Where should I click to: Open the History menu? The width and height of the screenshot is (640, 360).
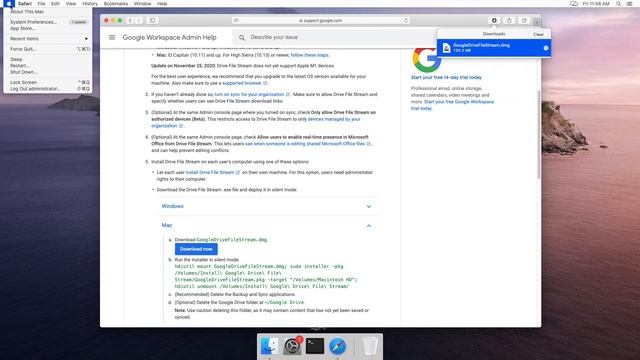tap(90, 4)
